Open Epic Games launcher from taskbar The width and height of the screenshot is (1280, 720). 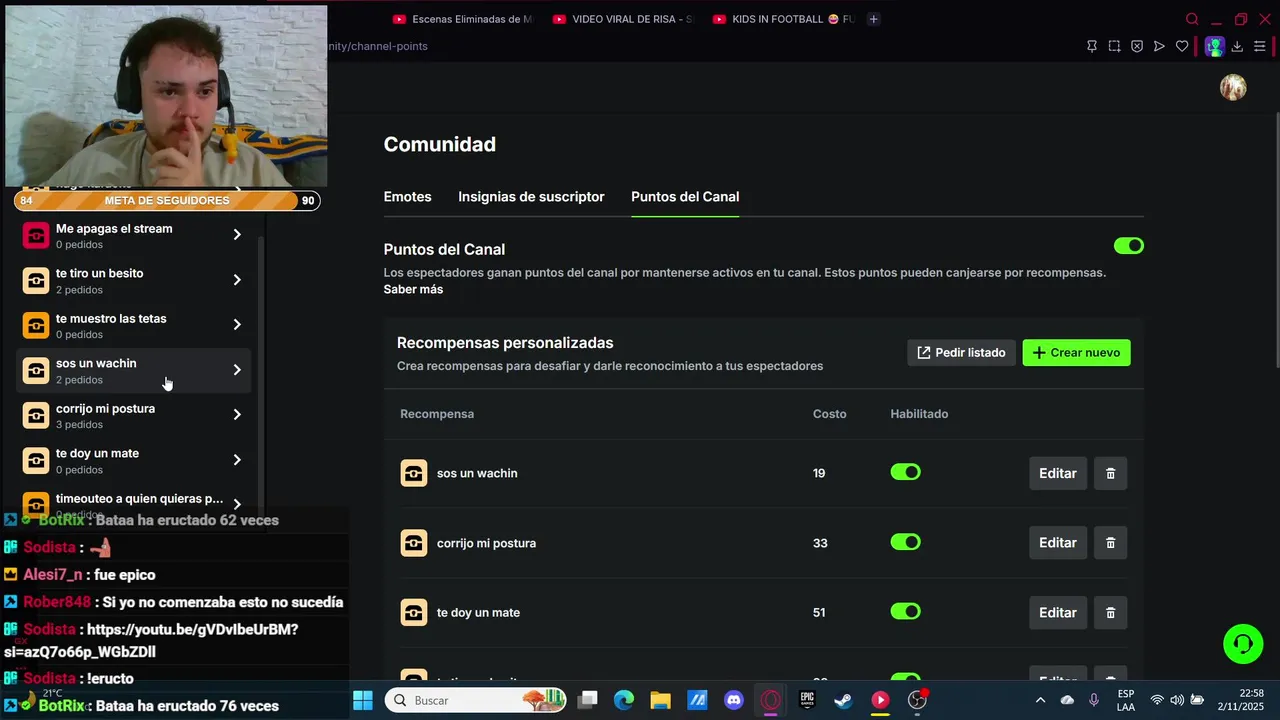(807, 700)
